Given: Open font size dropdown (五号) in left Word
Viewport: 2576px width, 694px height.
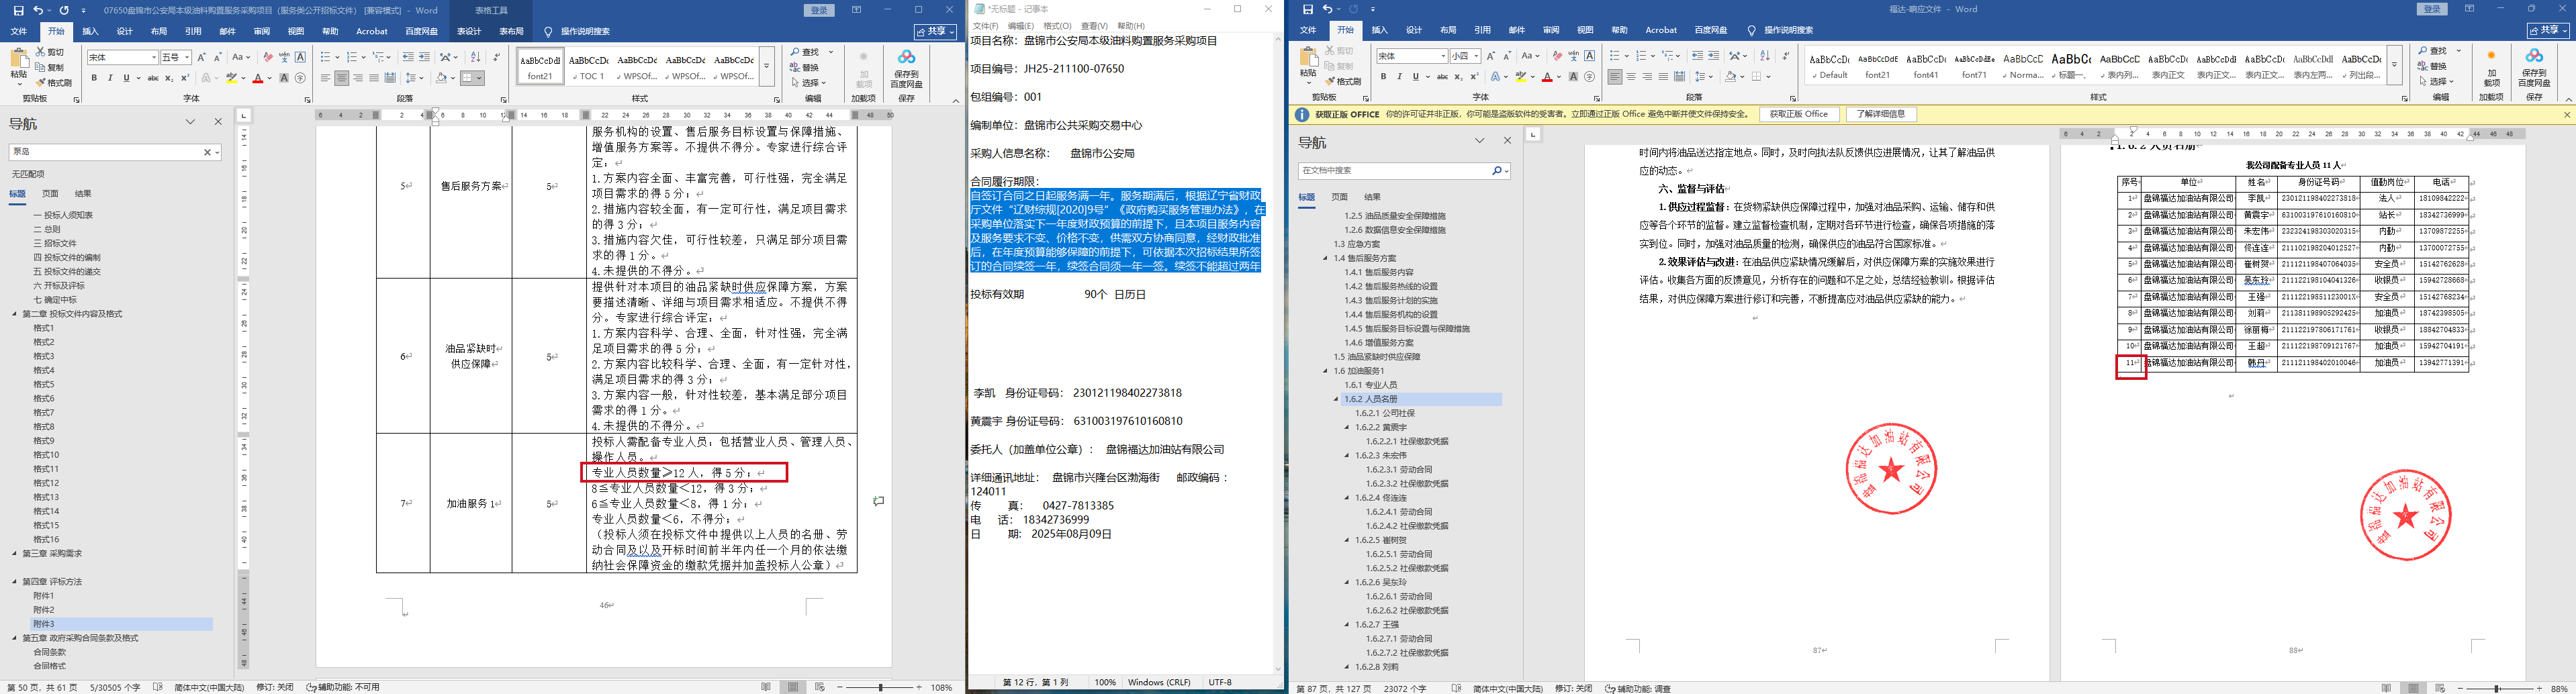Looking at the screenshot, I should pyautogui.click(x=186, y=57).
